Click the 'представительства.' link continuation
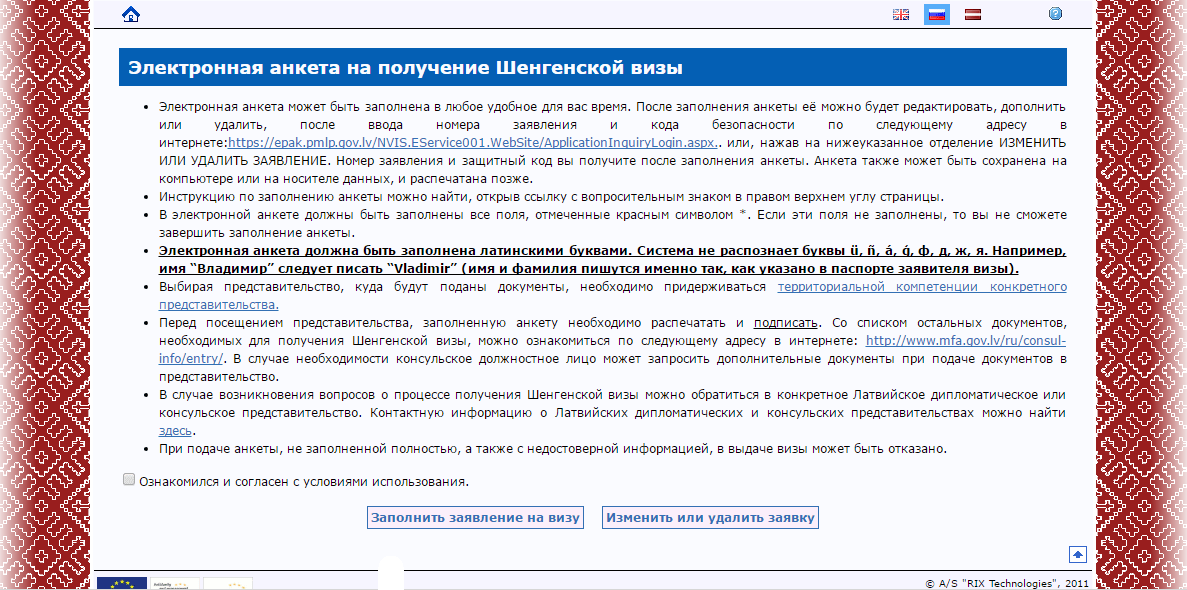 coord(218,304)
